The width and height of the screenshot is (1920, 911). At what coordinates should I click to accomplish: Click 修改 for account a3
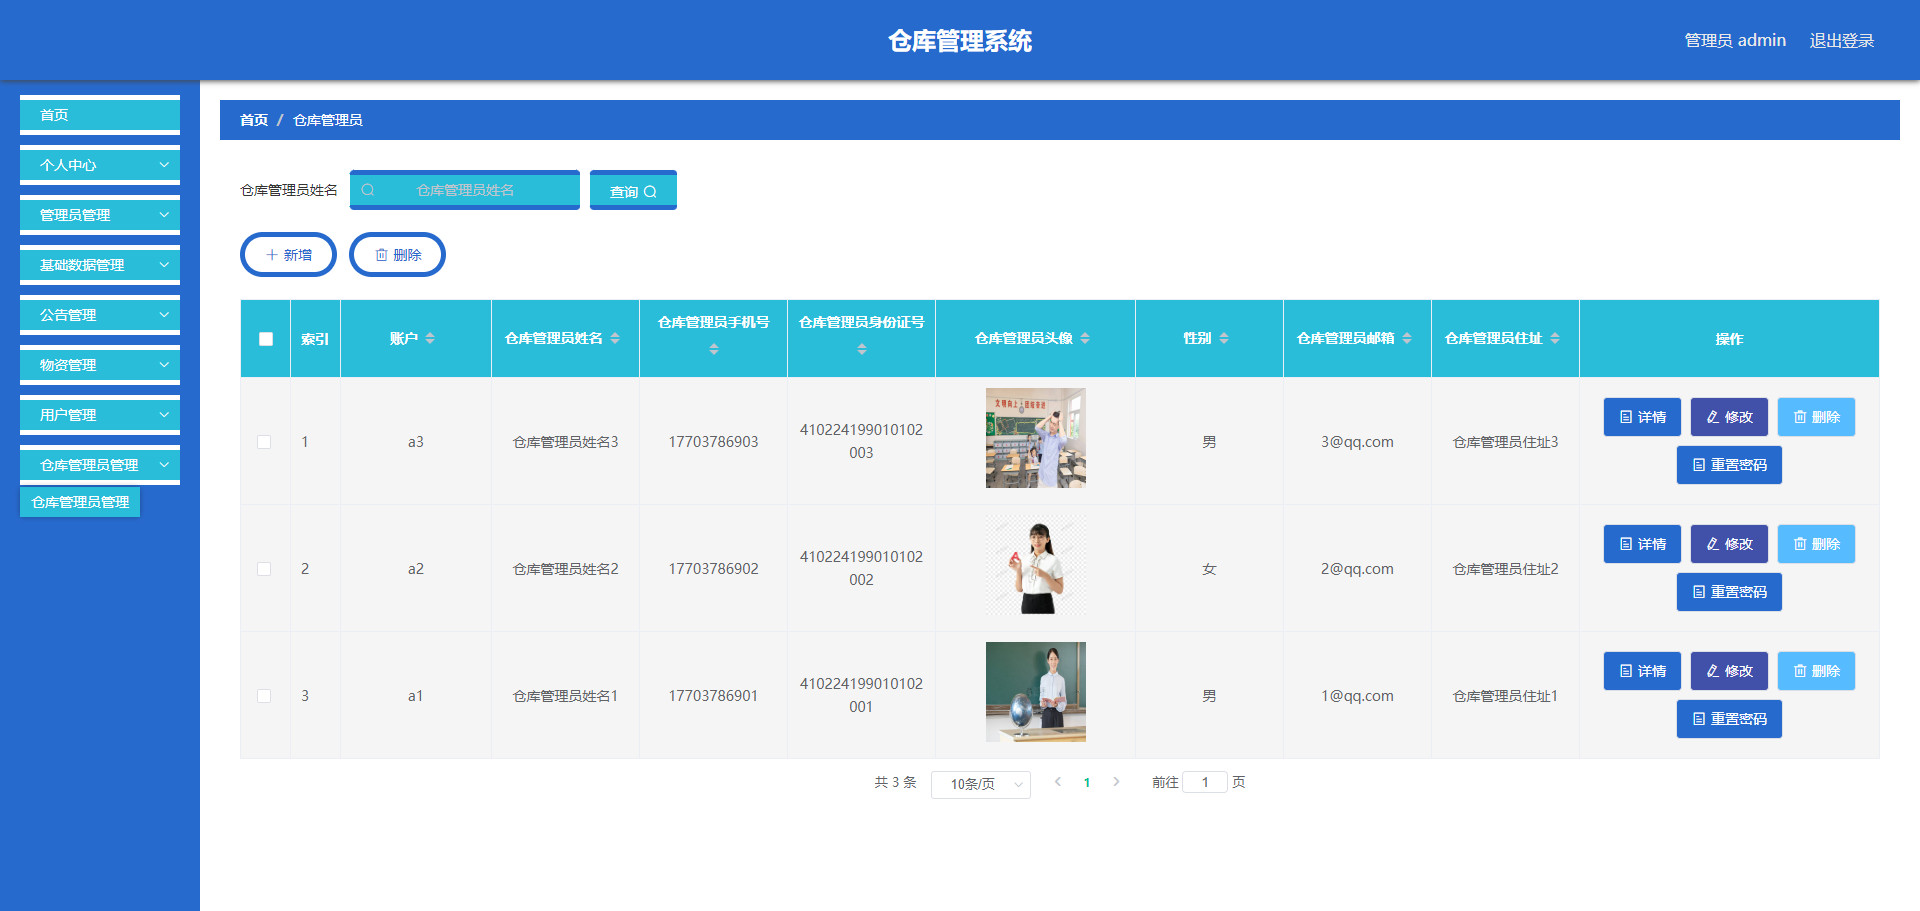coord(1729,417)
